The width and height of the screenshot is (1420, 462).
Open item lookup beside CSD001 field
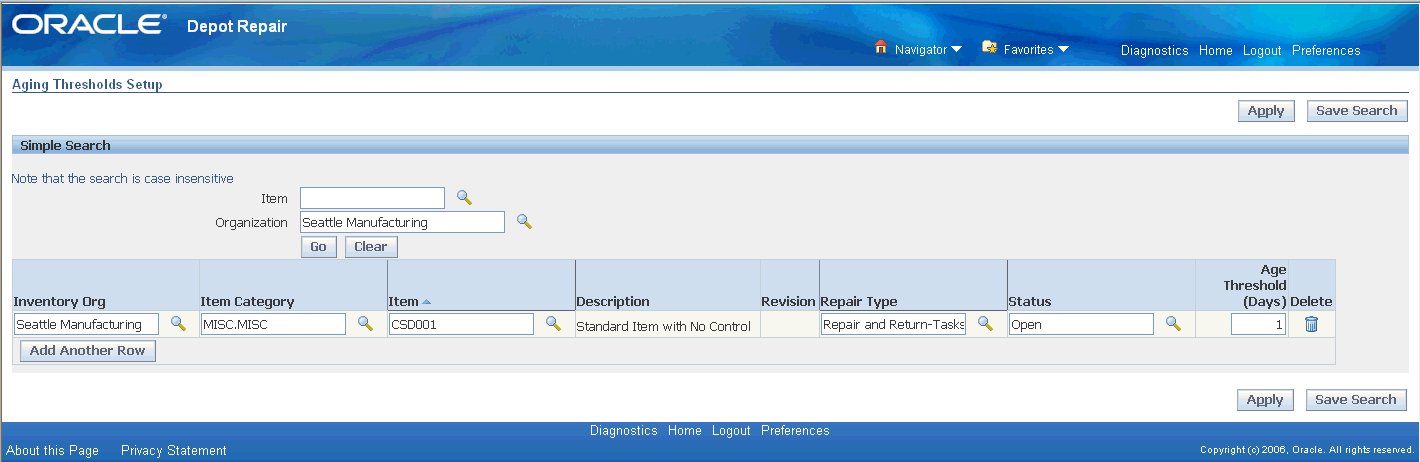(x=553, y=323)
